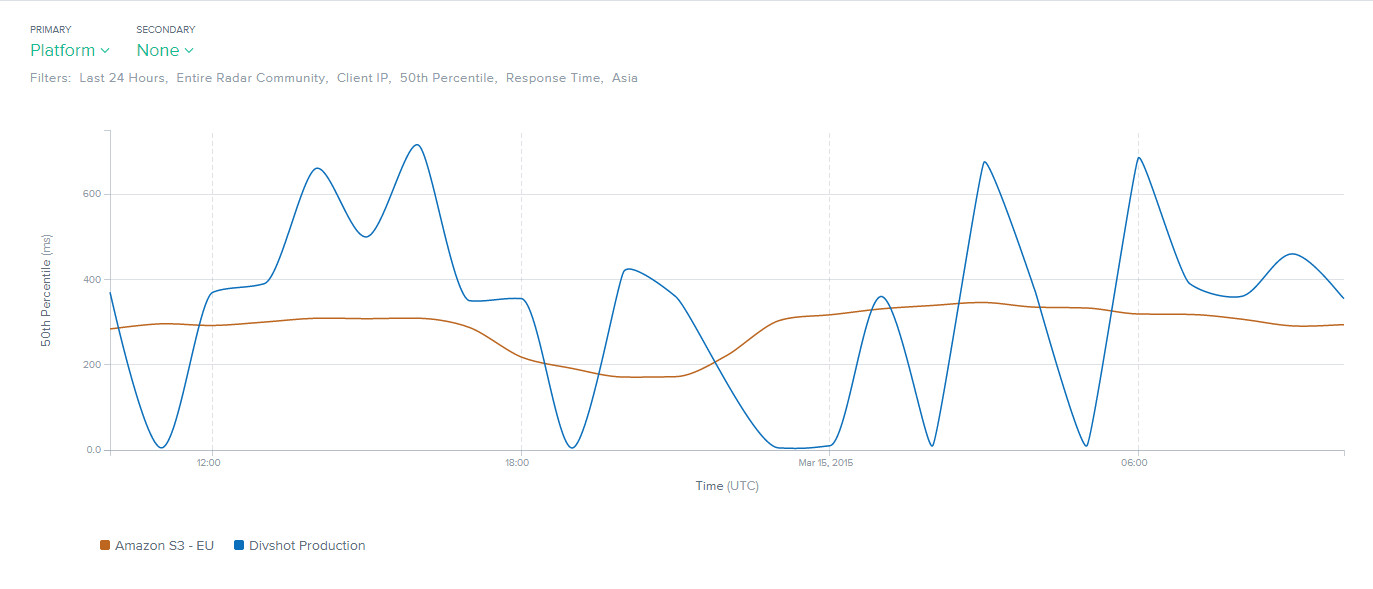This screenshot has height=589, width=1373.
Task: Click the Client IP filter
Action: [x=362, y=78]
